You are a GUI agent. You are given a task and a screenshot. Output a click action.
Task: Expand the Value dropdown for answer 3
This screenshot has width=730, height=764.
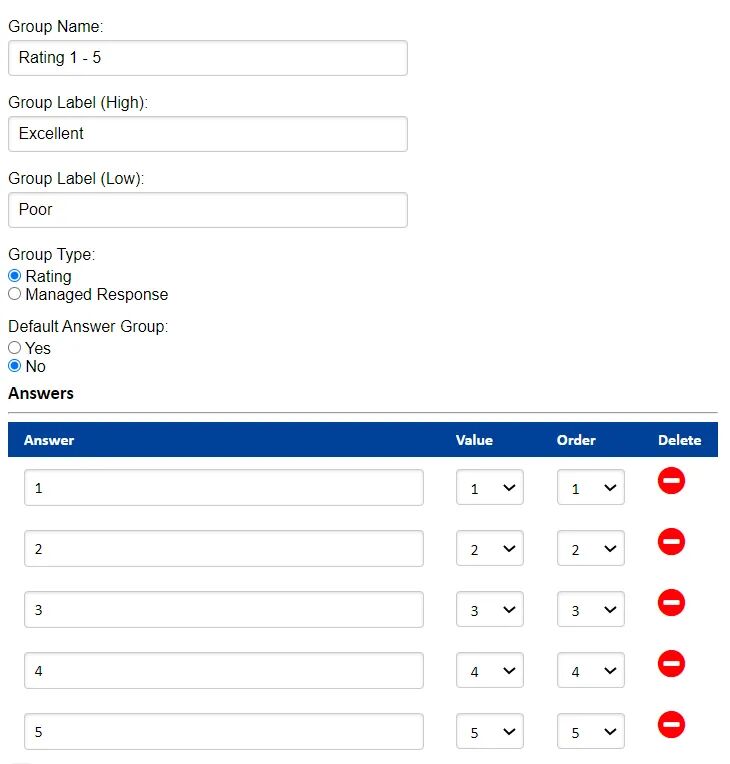point(490,609)
